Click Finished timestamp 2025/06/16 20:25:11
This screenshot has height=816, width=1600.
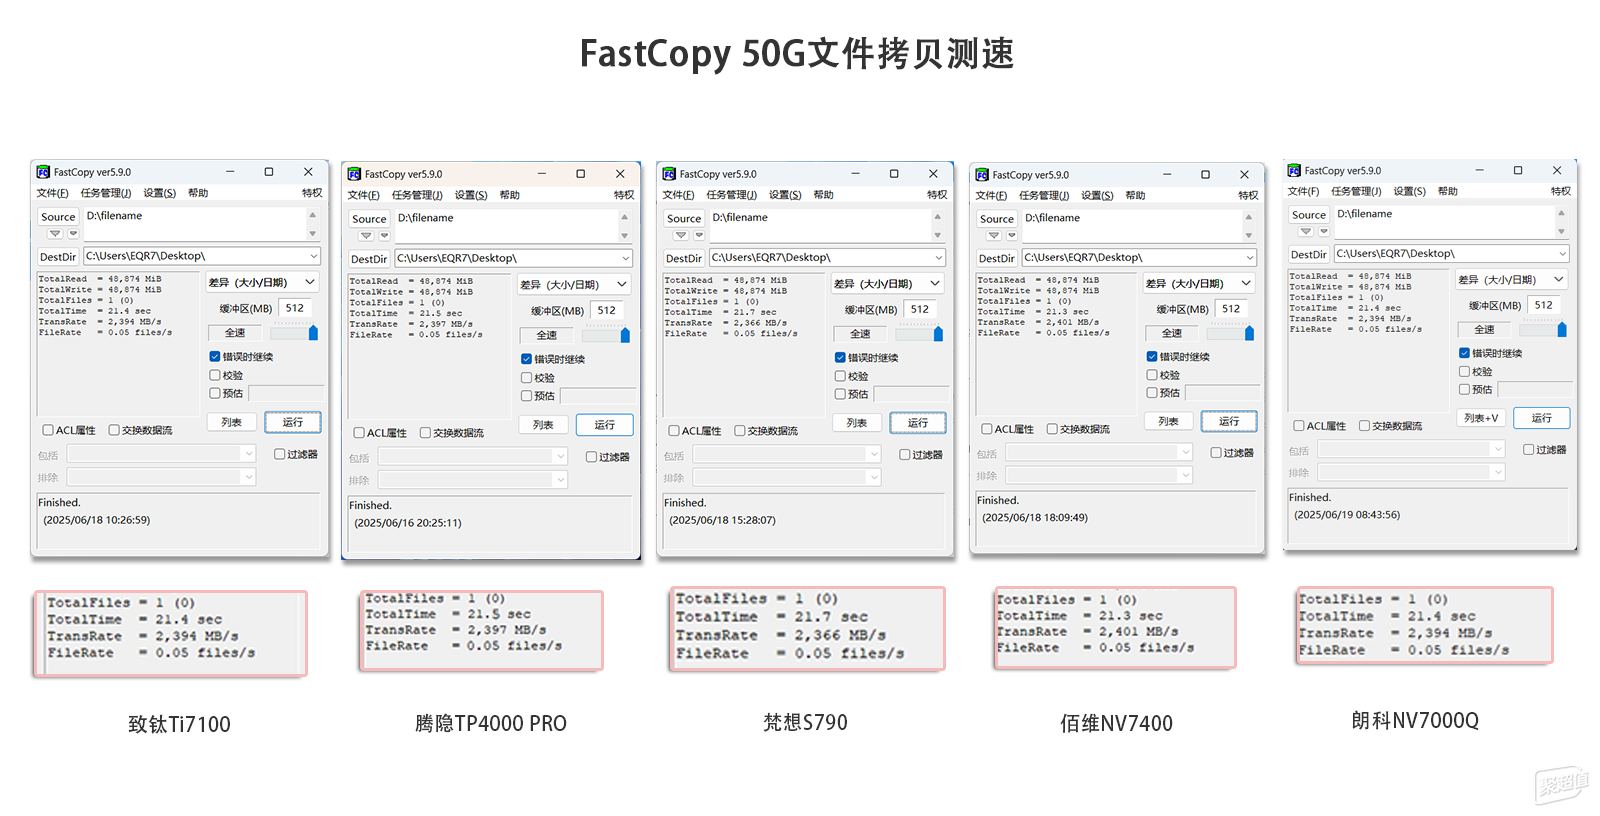pos(408,523)
